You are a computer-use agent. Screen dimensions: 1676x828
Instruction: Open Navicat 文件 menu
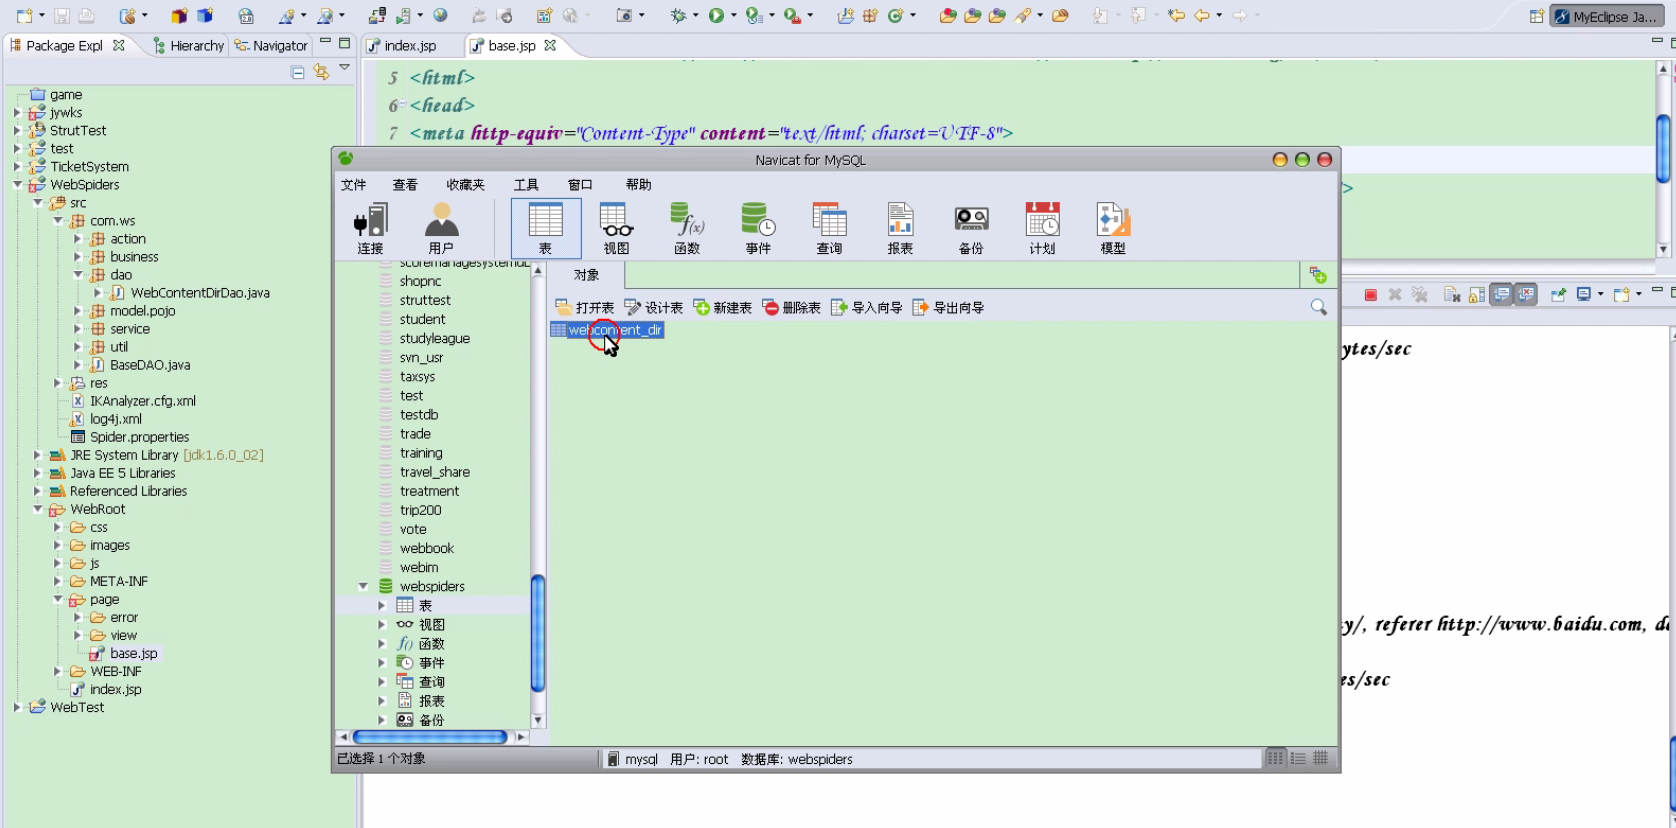pos(353,185)
